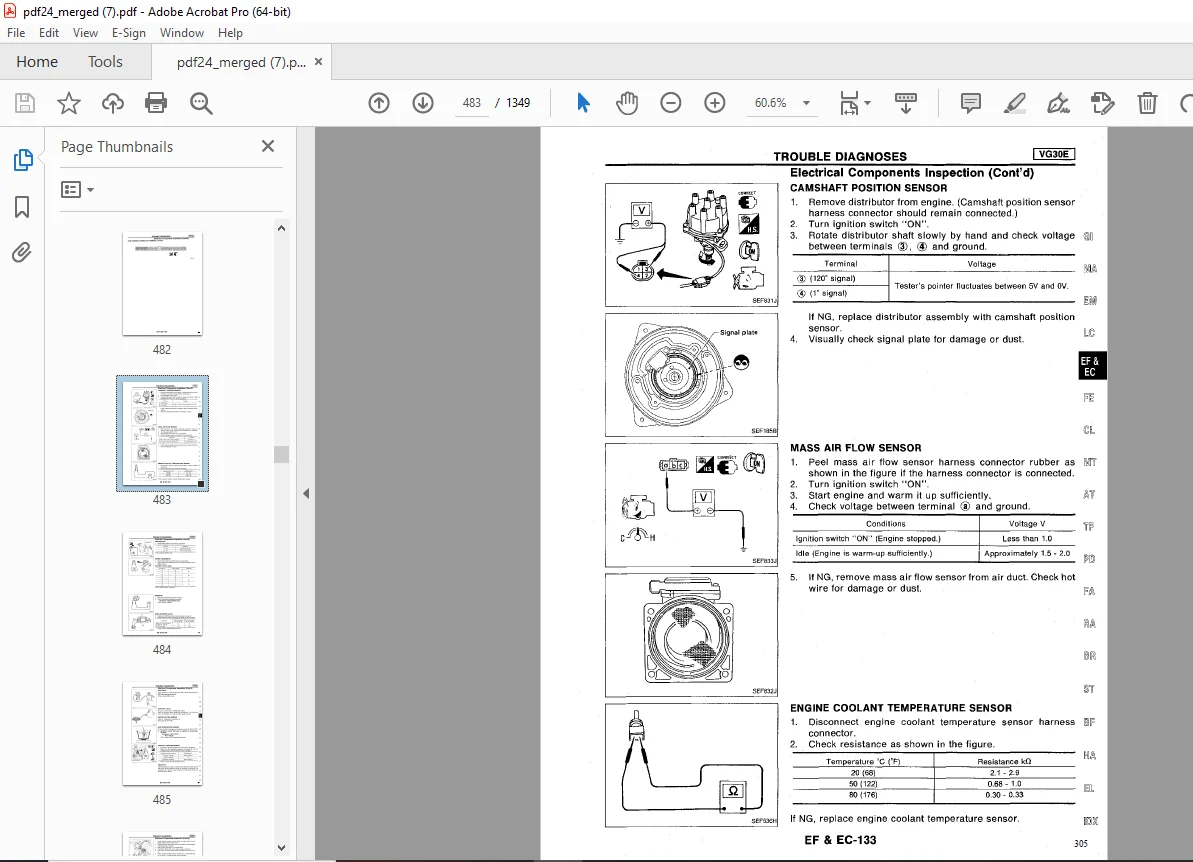Open the find text search tool
Viewport: 1193px width, 862px height.
pos(201,103)
